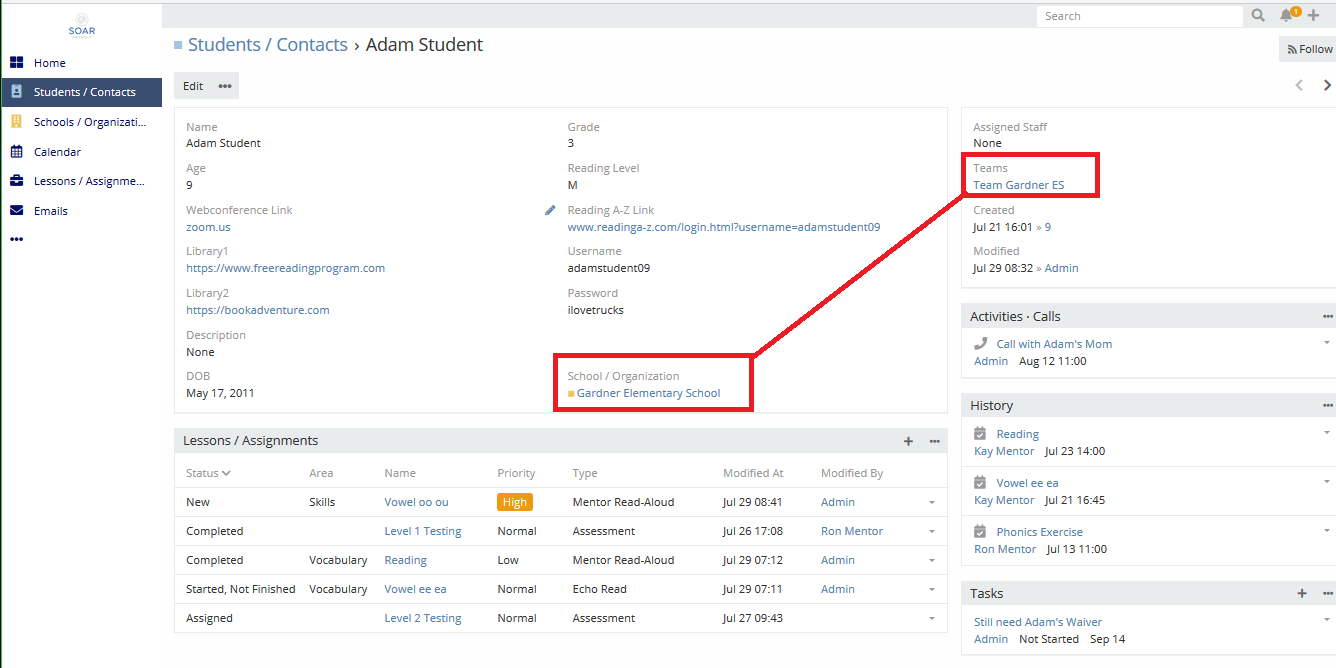Open the three-dots menu next to Edit
The width and height of the screenshot is (1336, 668).
pyautogui.click(x=225, y=86)
